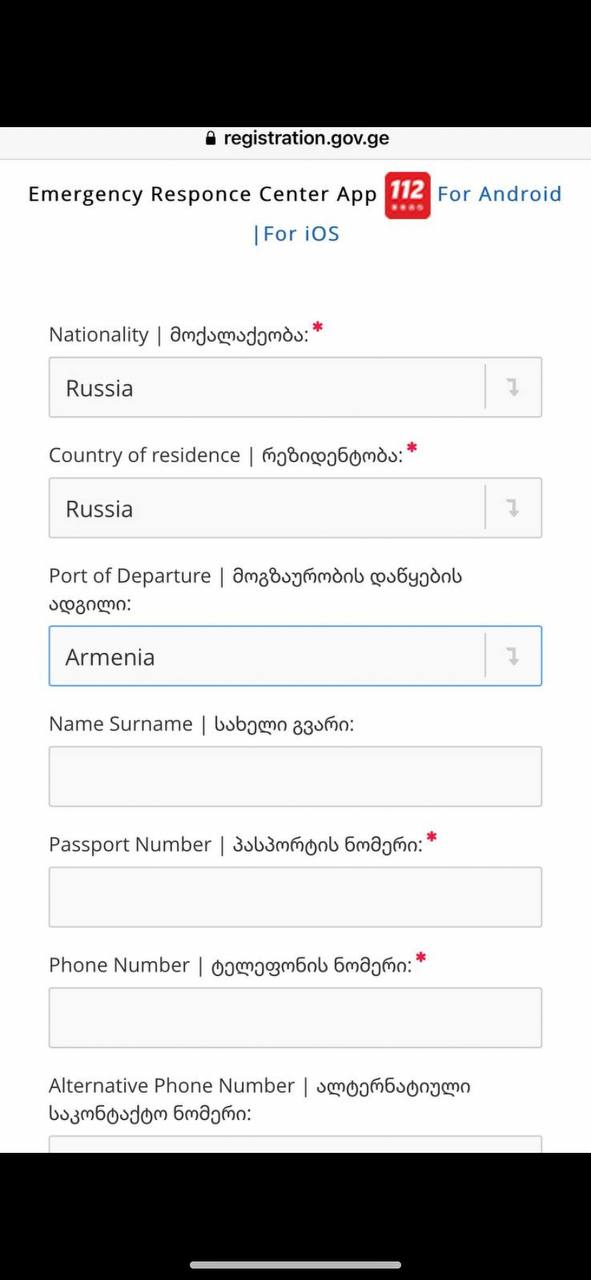This screenshot has width=591, height=1280.
Task: Tap the registration.gov.ge address text
Action: 306,139
